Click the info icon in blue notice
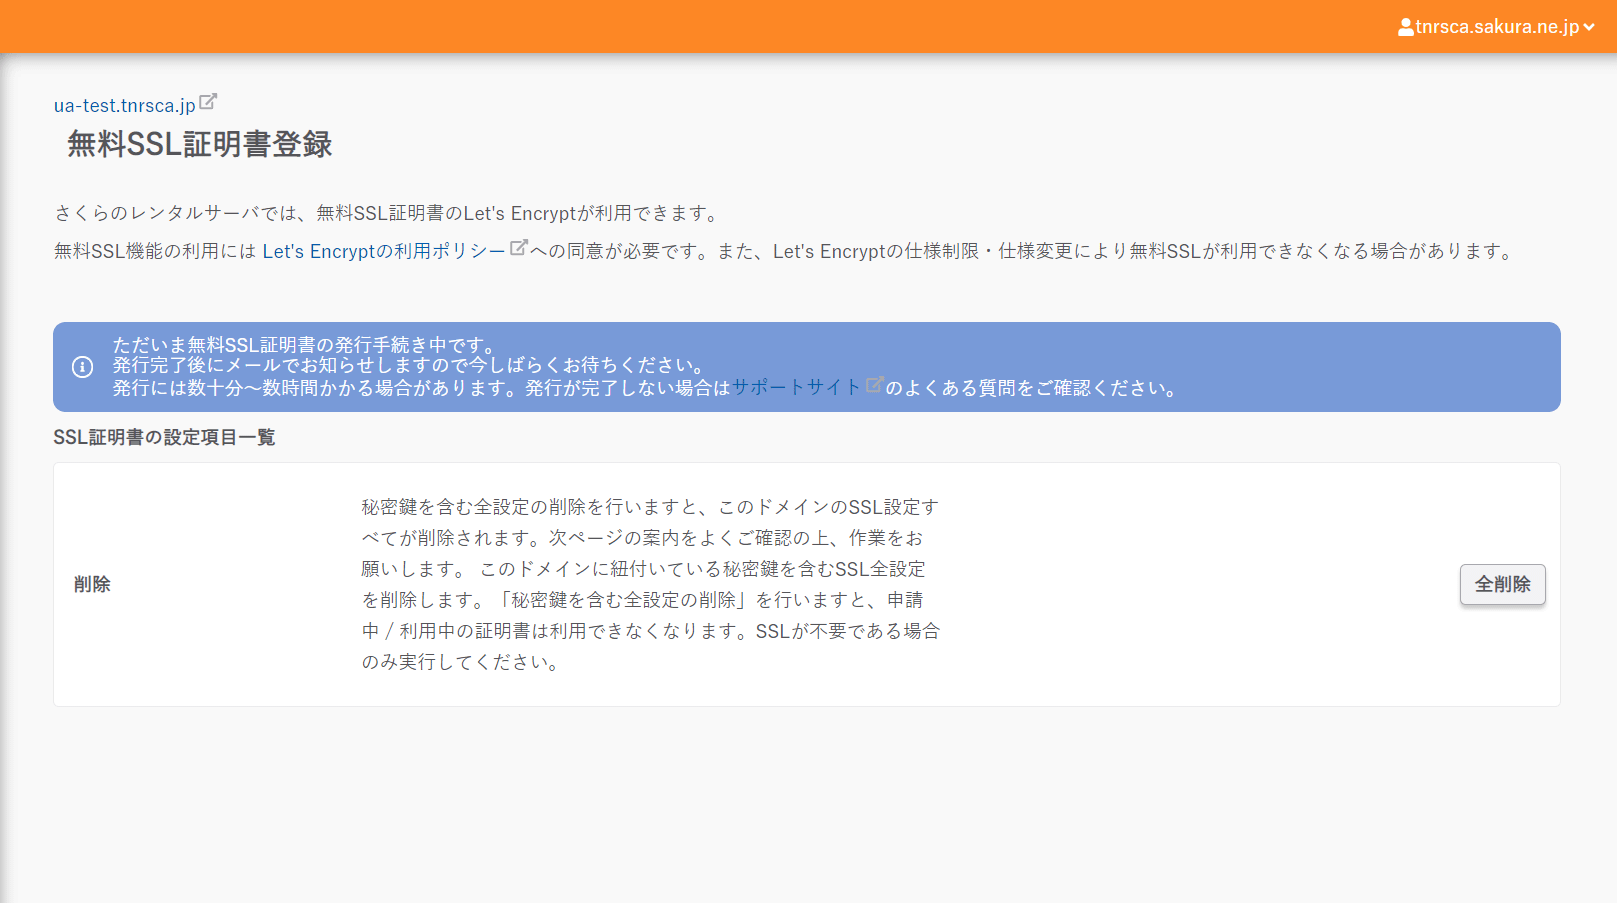The height and width of the screenshot is (903, 1617). (x=83, y=367)
